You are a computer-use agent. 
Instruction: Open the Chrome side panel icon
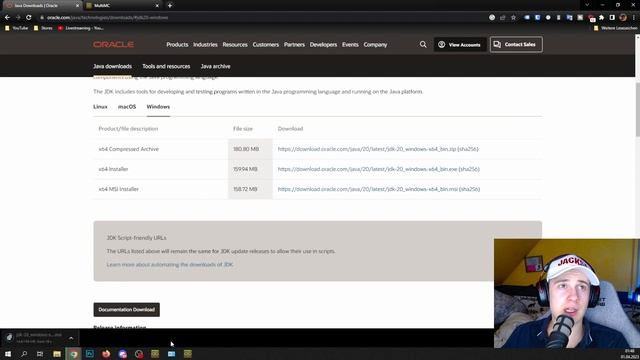click(x=612, y=18)
